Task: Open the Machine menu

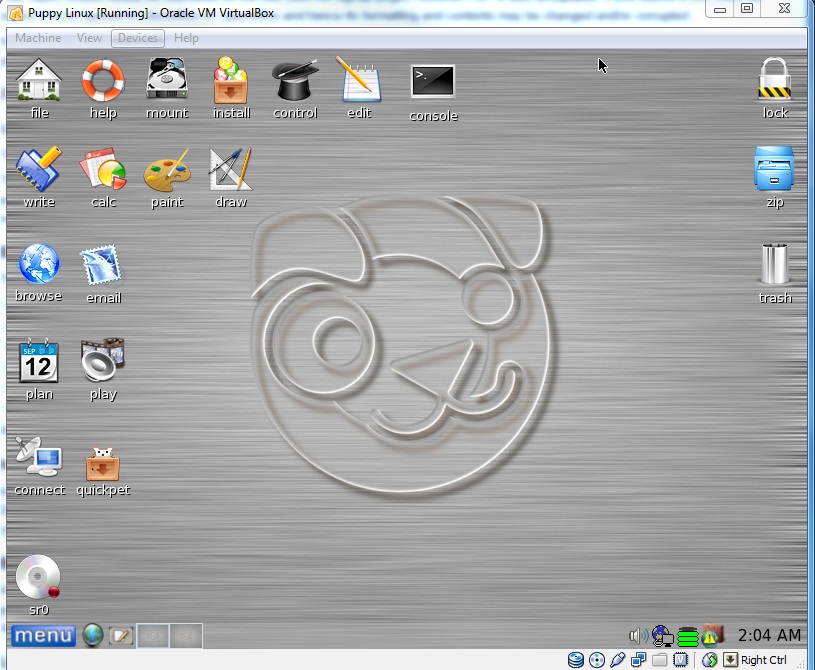Action: [x=38, y=38]
